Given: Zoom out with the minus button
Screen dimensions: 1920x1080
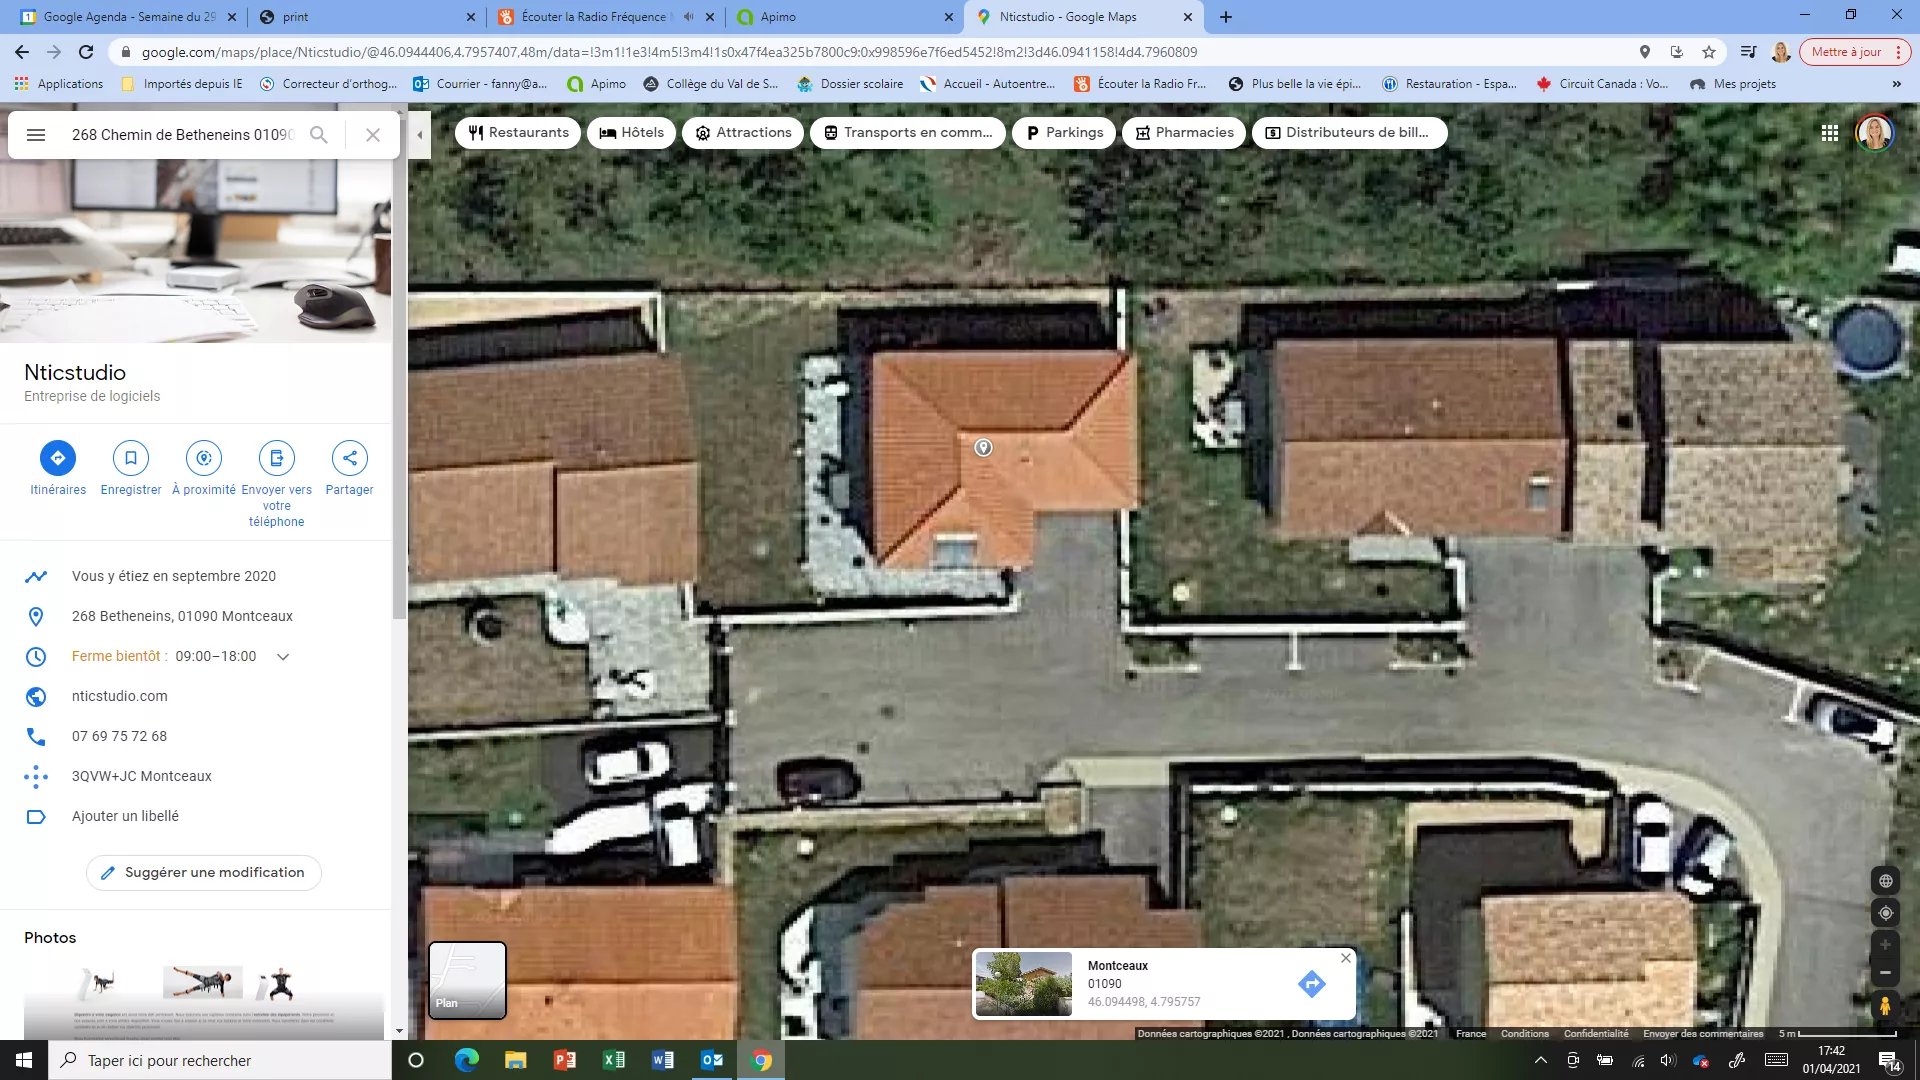Looking at the screenshot, I should [1885, 973].
